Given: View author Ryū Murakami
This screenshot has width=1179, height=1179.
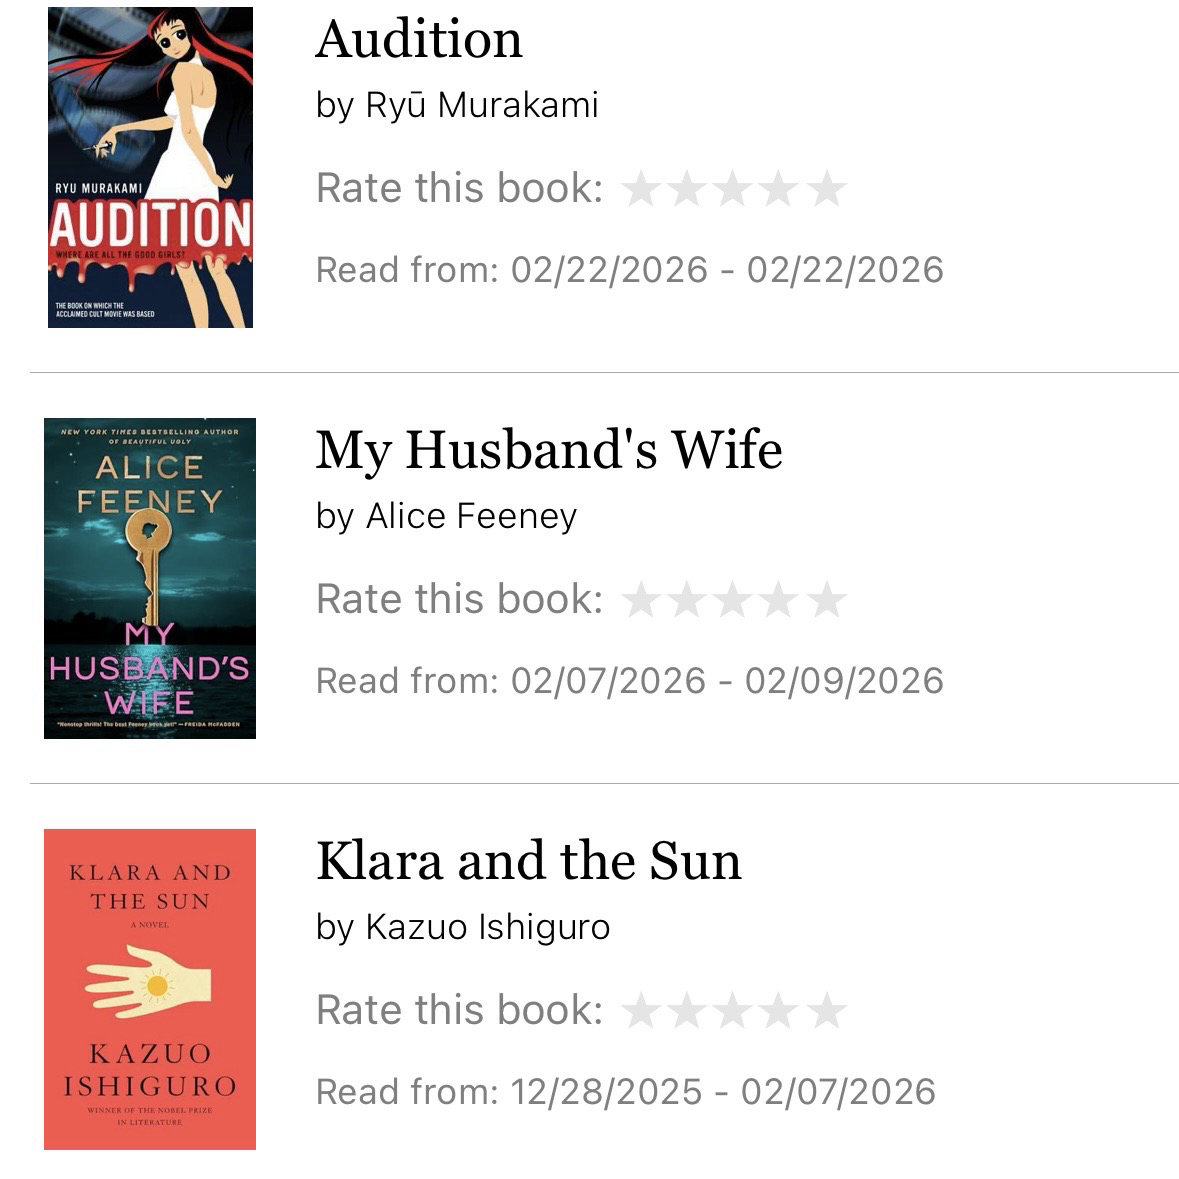Looking at the screenshot, I should tap(482, 105).
